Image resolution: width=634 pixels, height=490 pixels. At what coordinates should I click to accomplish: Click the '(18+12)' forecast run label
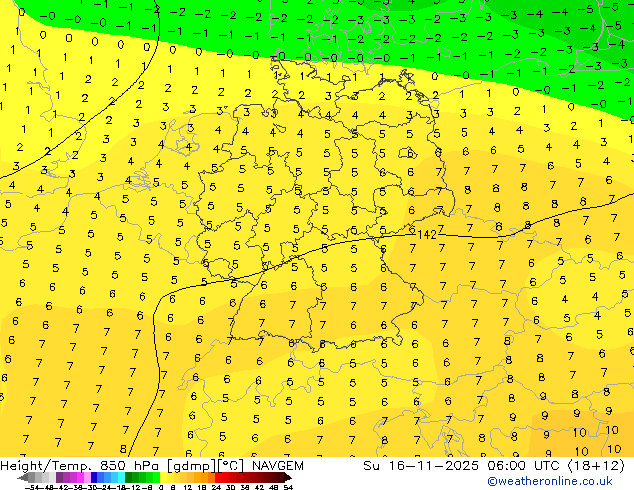pyautogui.click(x=597, y=466)
